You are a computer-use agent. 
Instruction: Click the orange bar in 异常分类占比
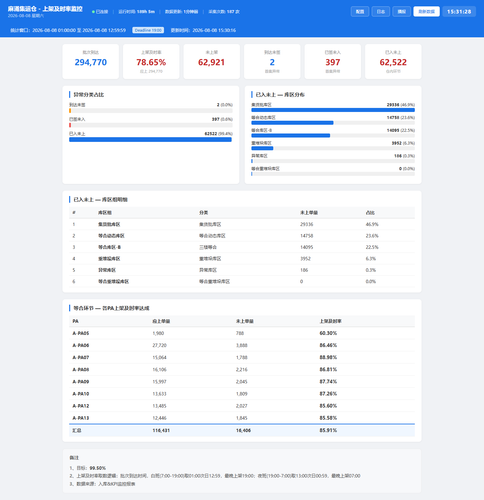tap(70, 111)
